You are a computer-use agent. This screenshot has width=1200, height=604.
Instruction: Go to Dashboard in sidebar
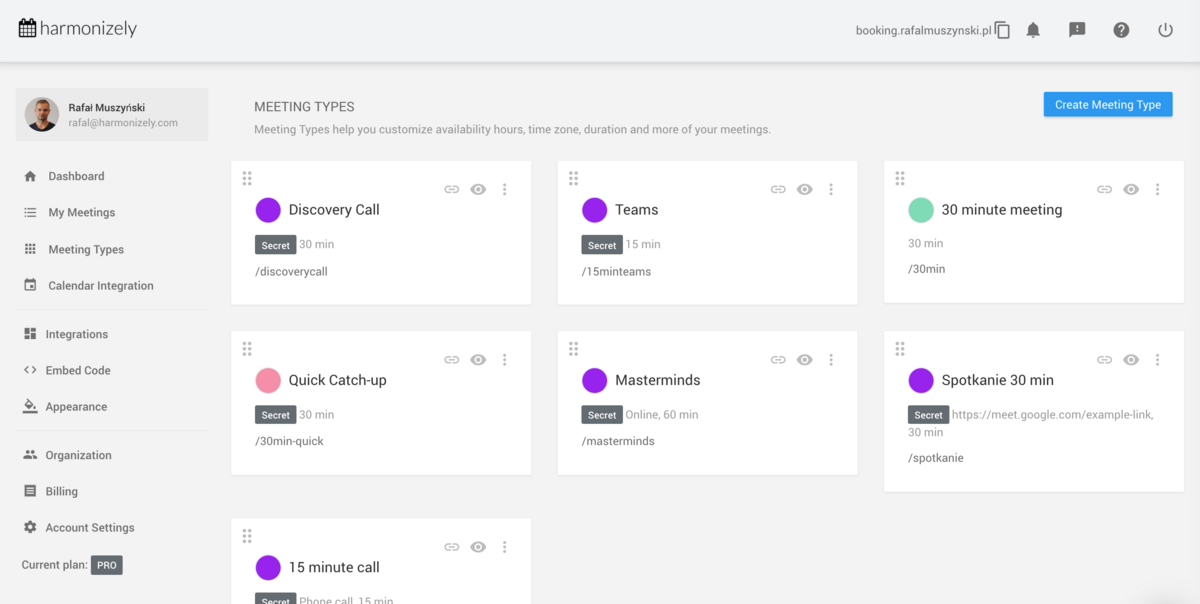click(76, 176)
